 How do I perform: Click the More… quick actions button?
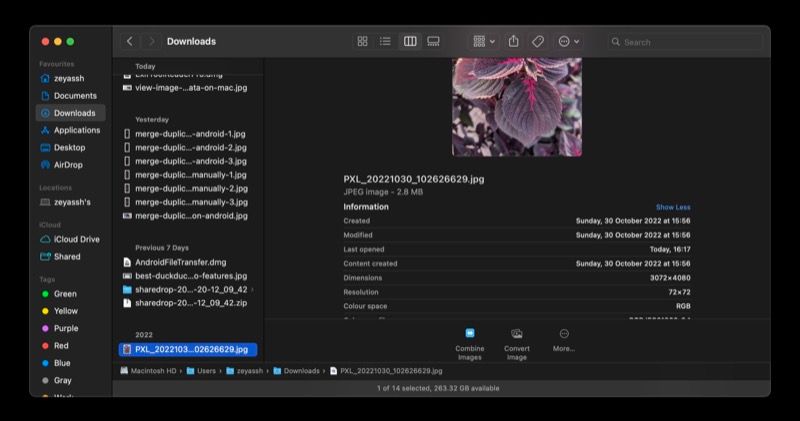[x=564, y=340]
